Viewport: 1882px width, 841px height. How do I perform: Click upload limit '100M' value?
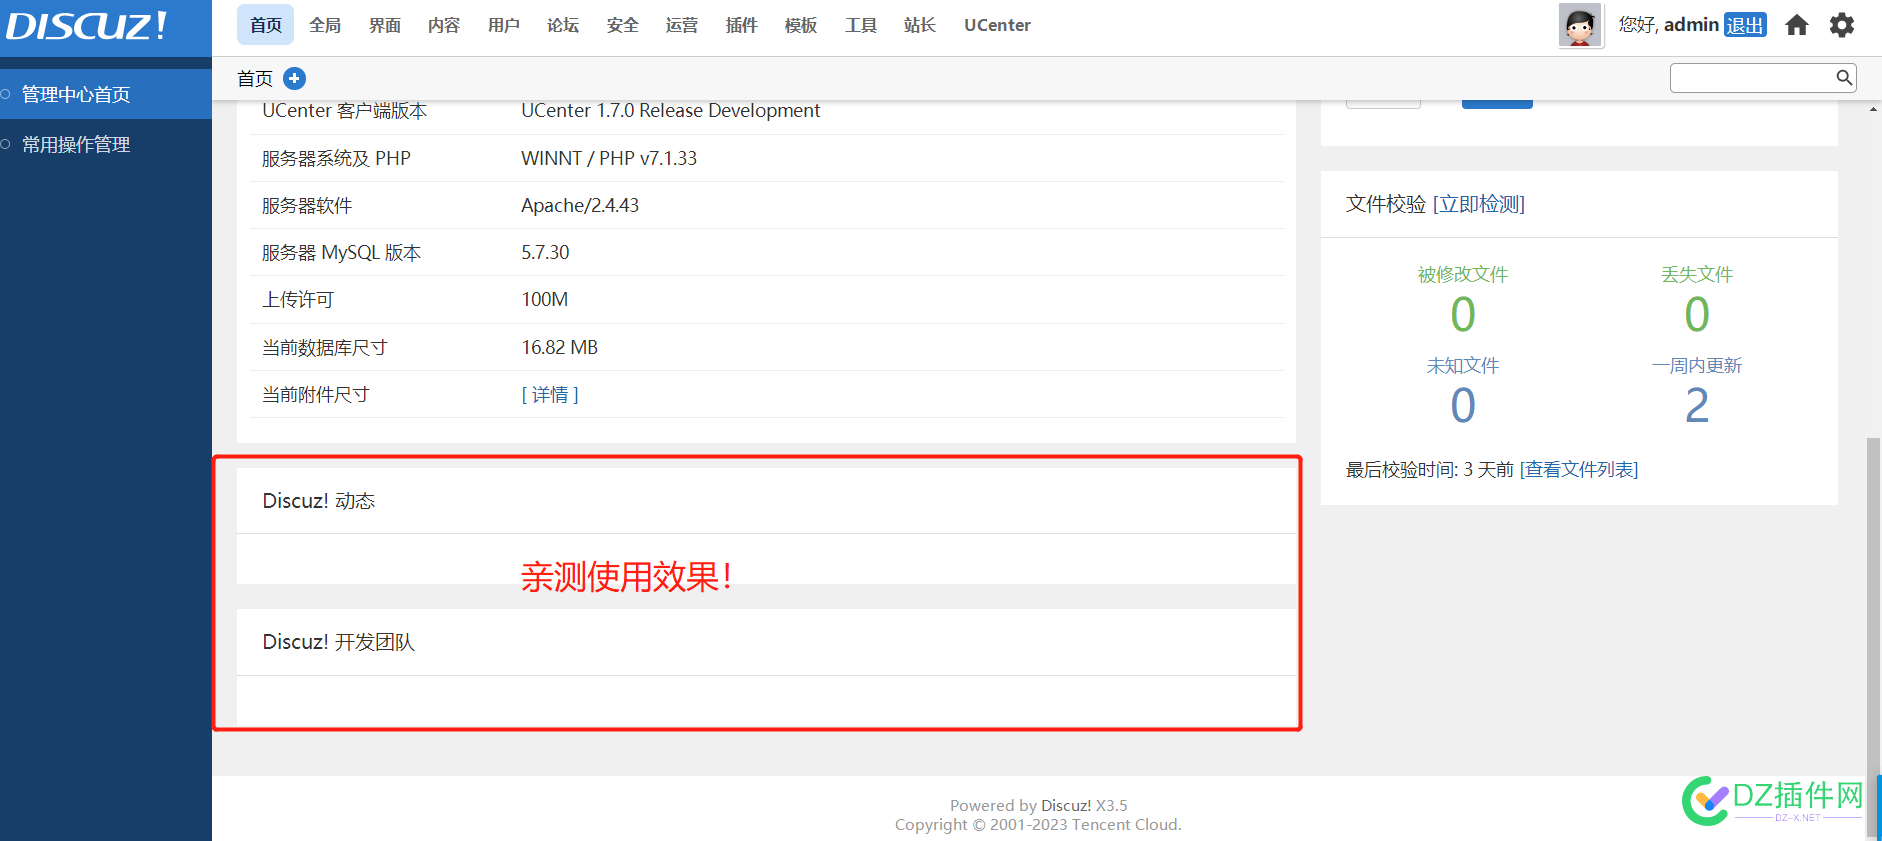(x=545, y=299)
